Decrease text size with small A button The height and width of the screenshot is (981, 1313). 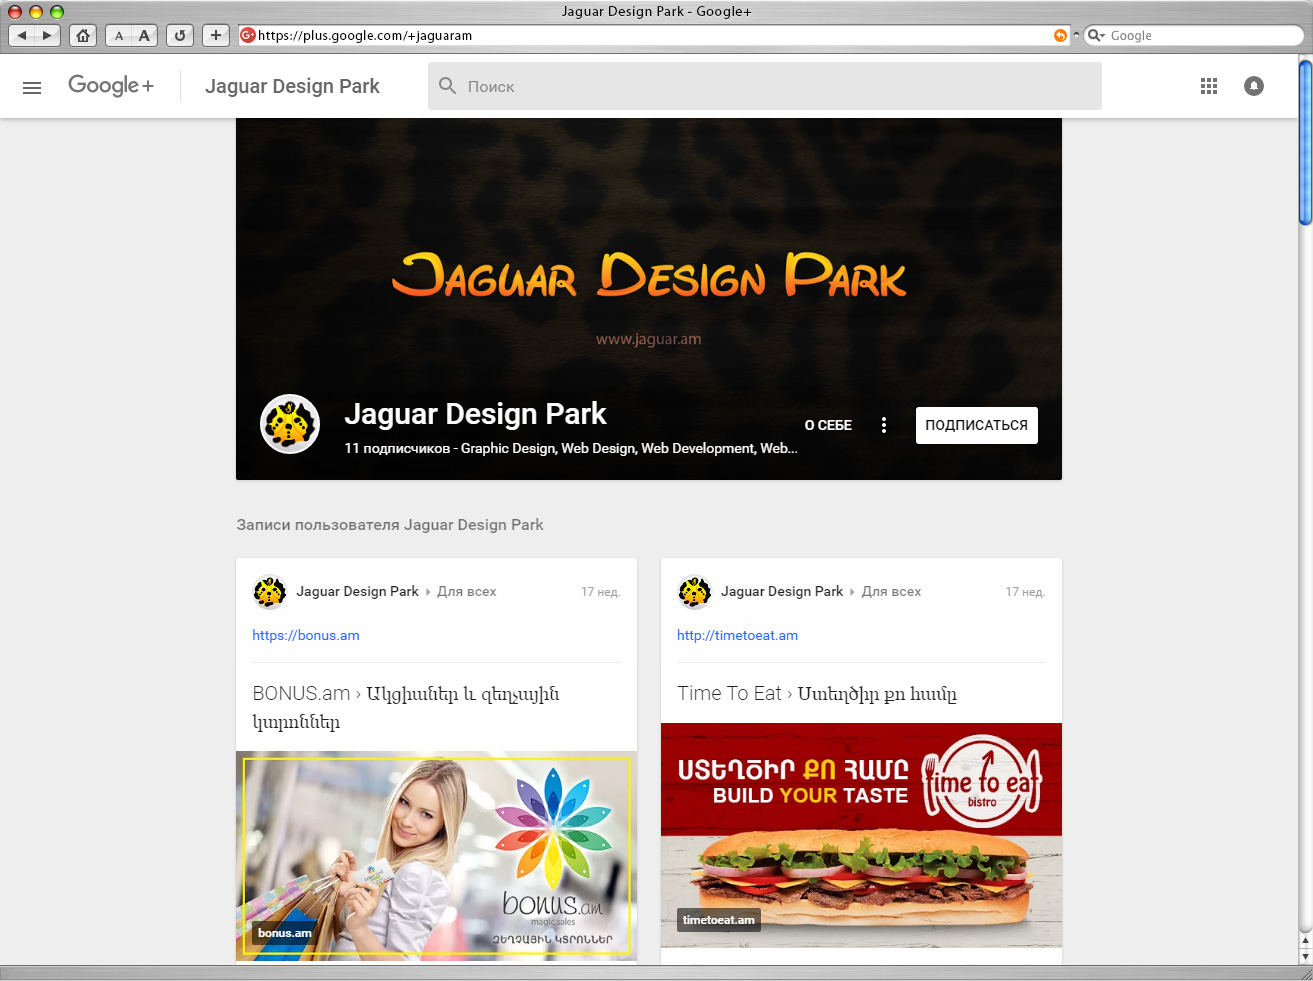click(x=119, y=35)
